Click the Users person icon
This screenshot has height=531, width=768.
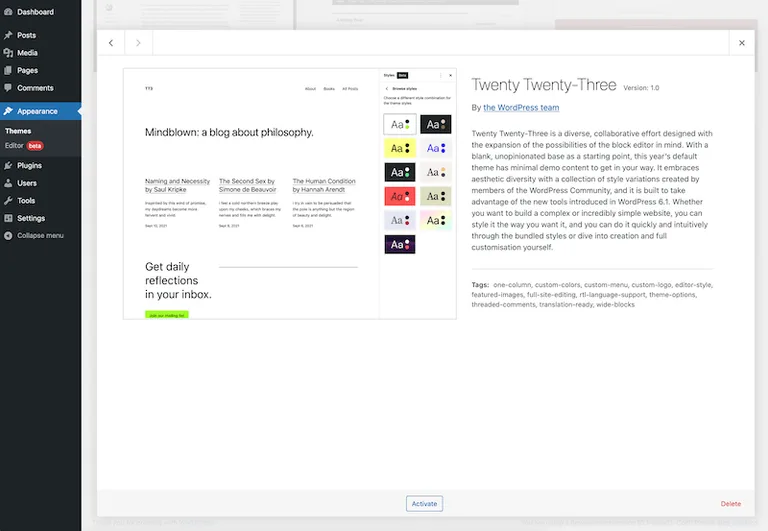point(8,183)
